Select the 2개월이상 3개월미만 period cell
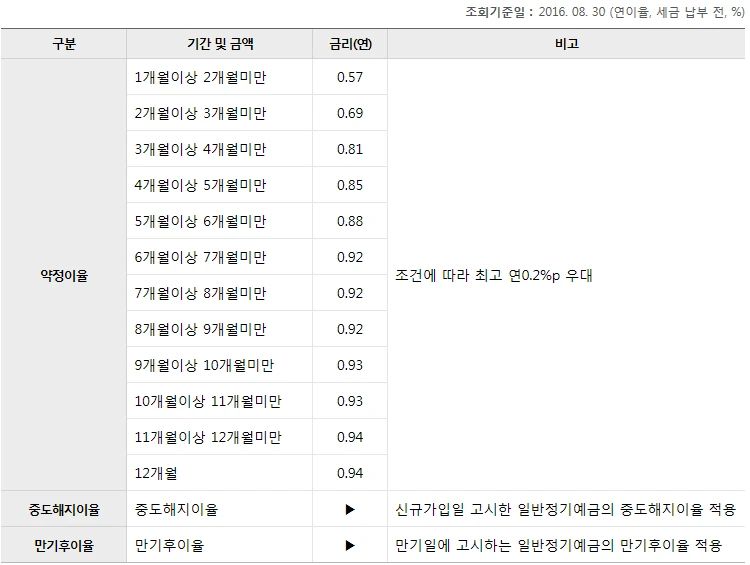Image resolution: width=750 pixels, height=565 pixels. tap(220, 113)
